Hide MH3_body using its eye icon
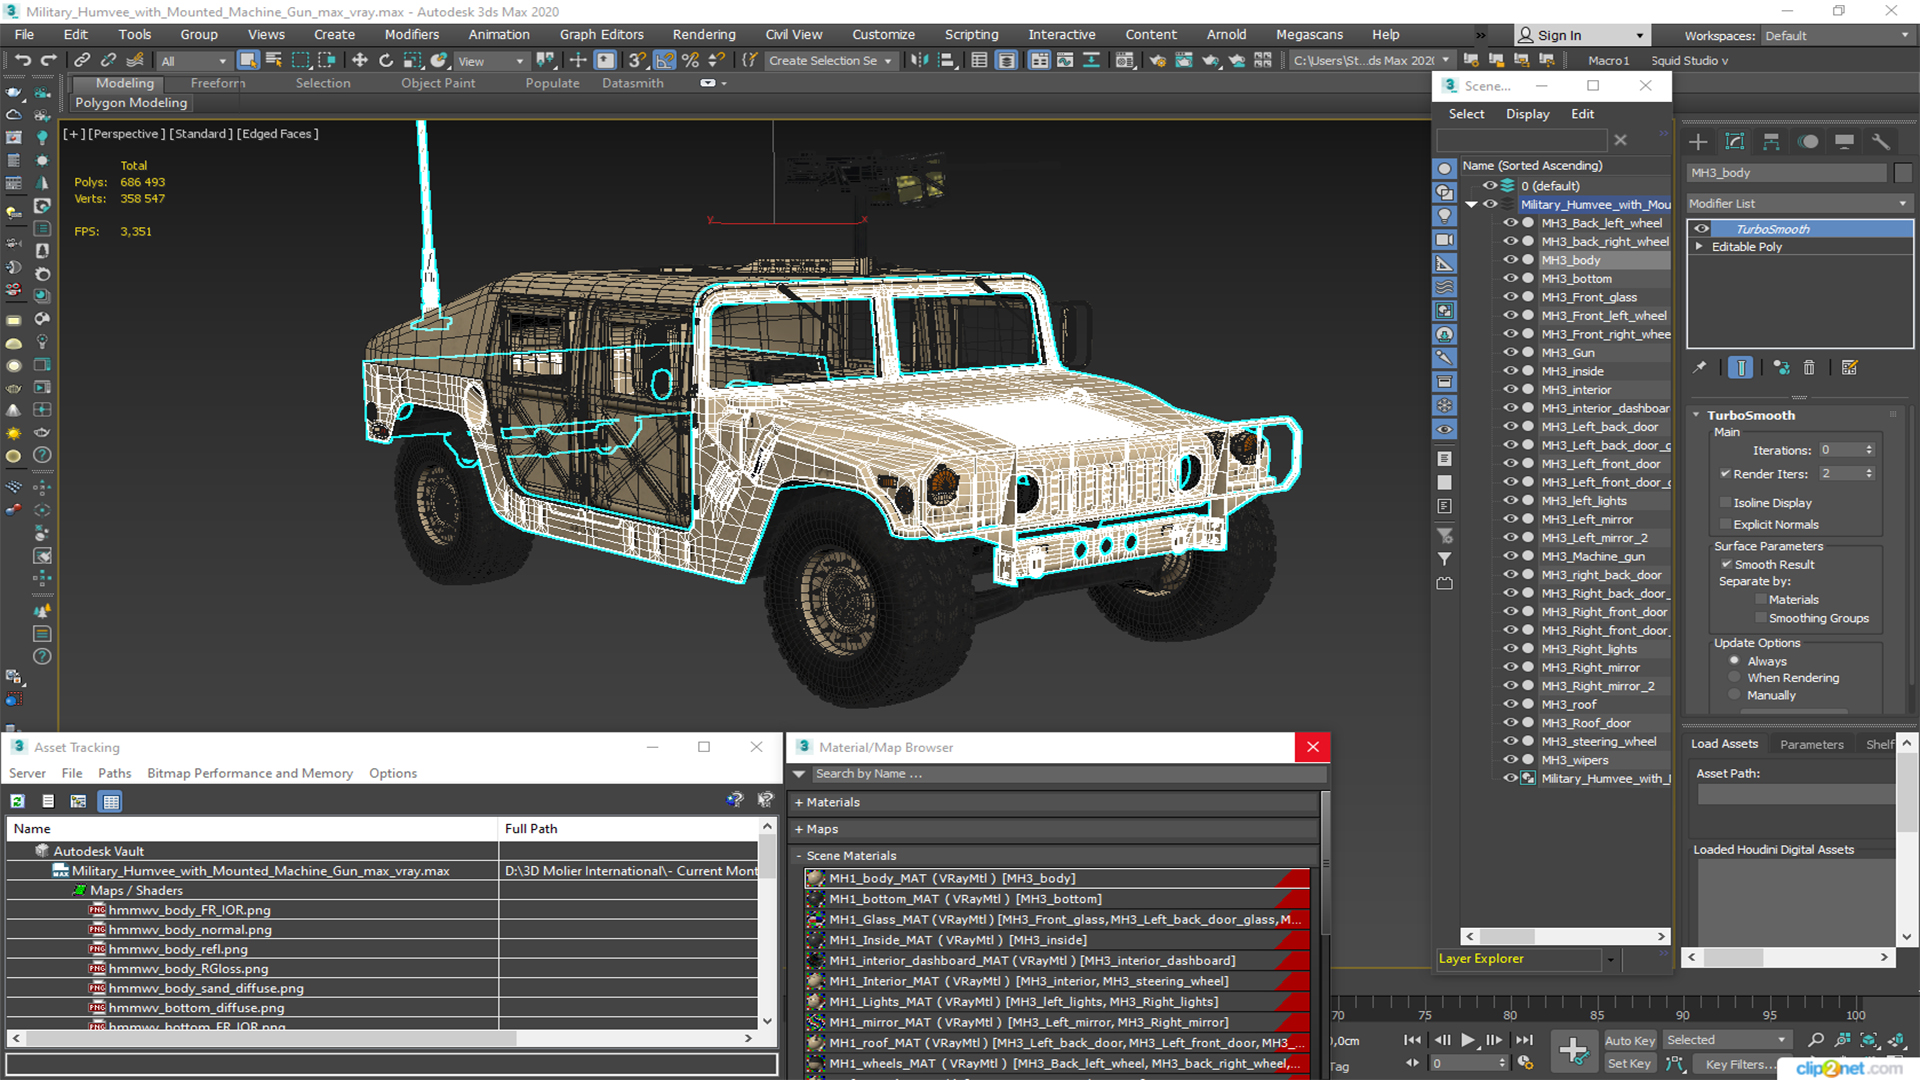The width and height of the screenshot is (1920, 1080). click(x=1510, y=260)
